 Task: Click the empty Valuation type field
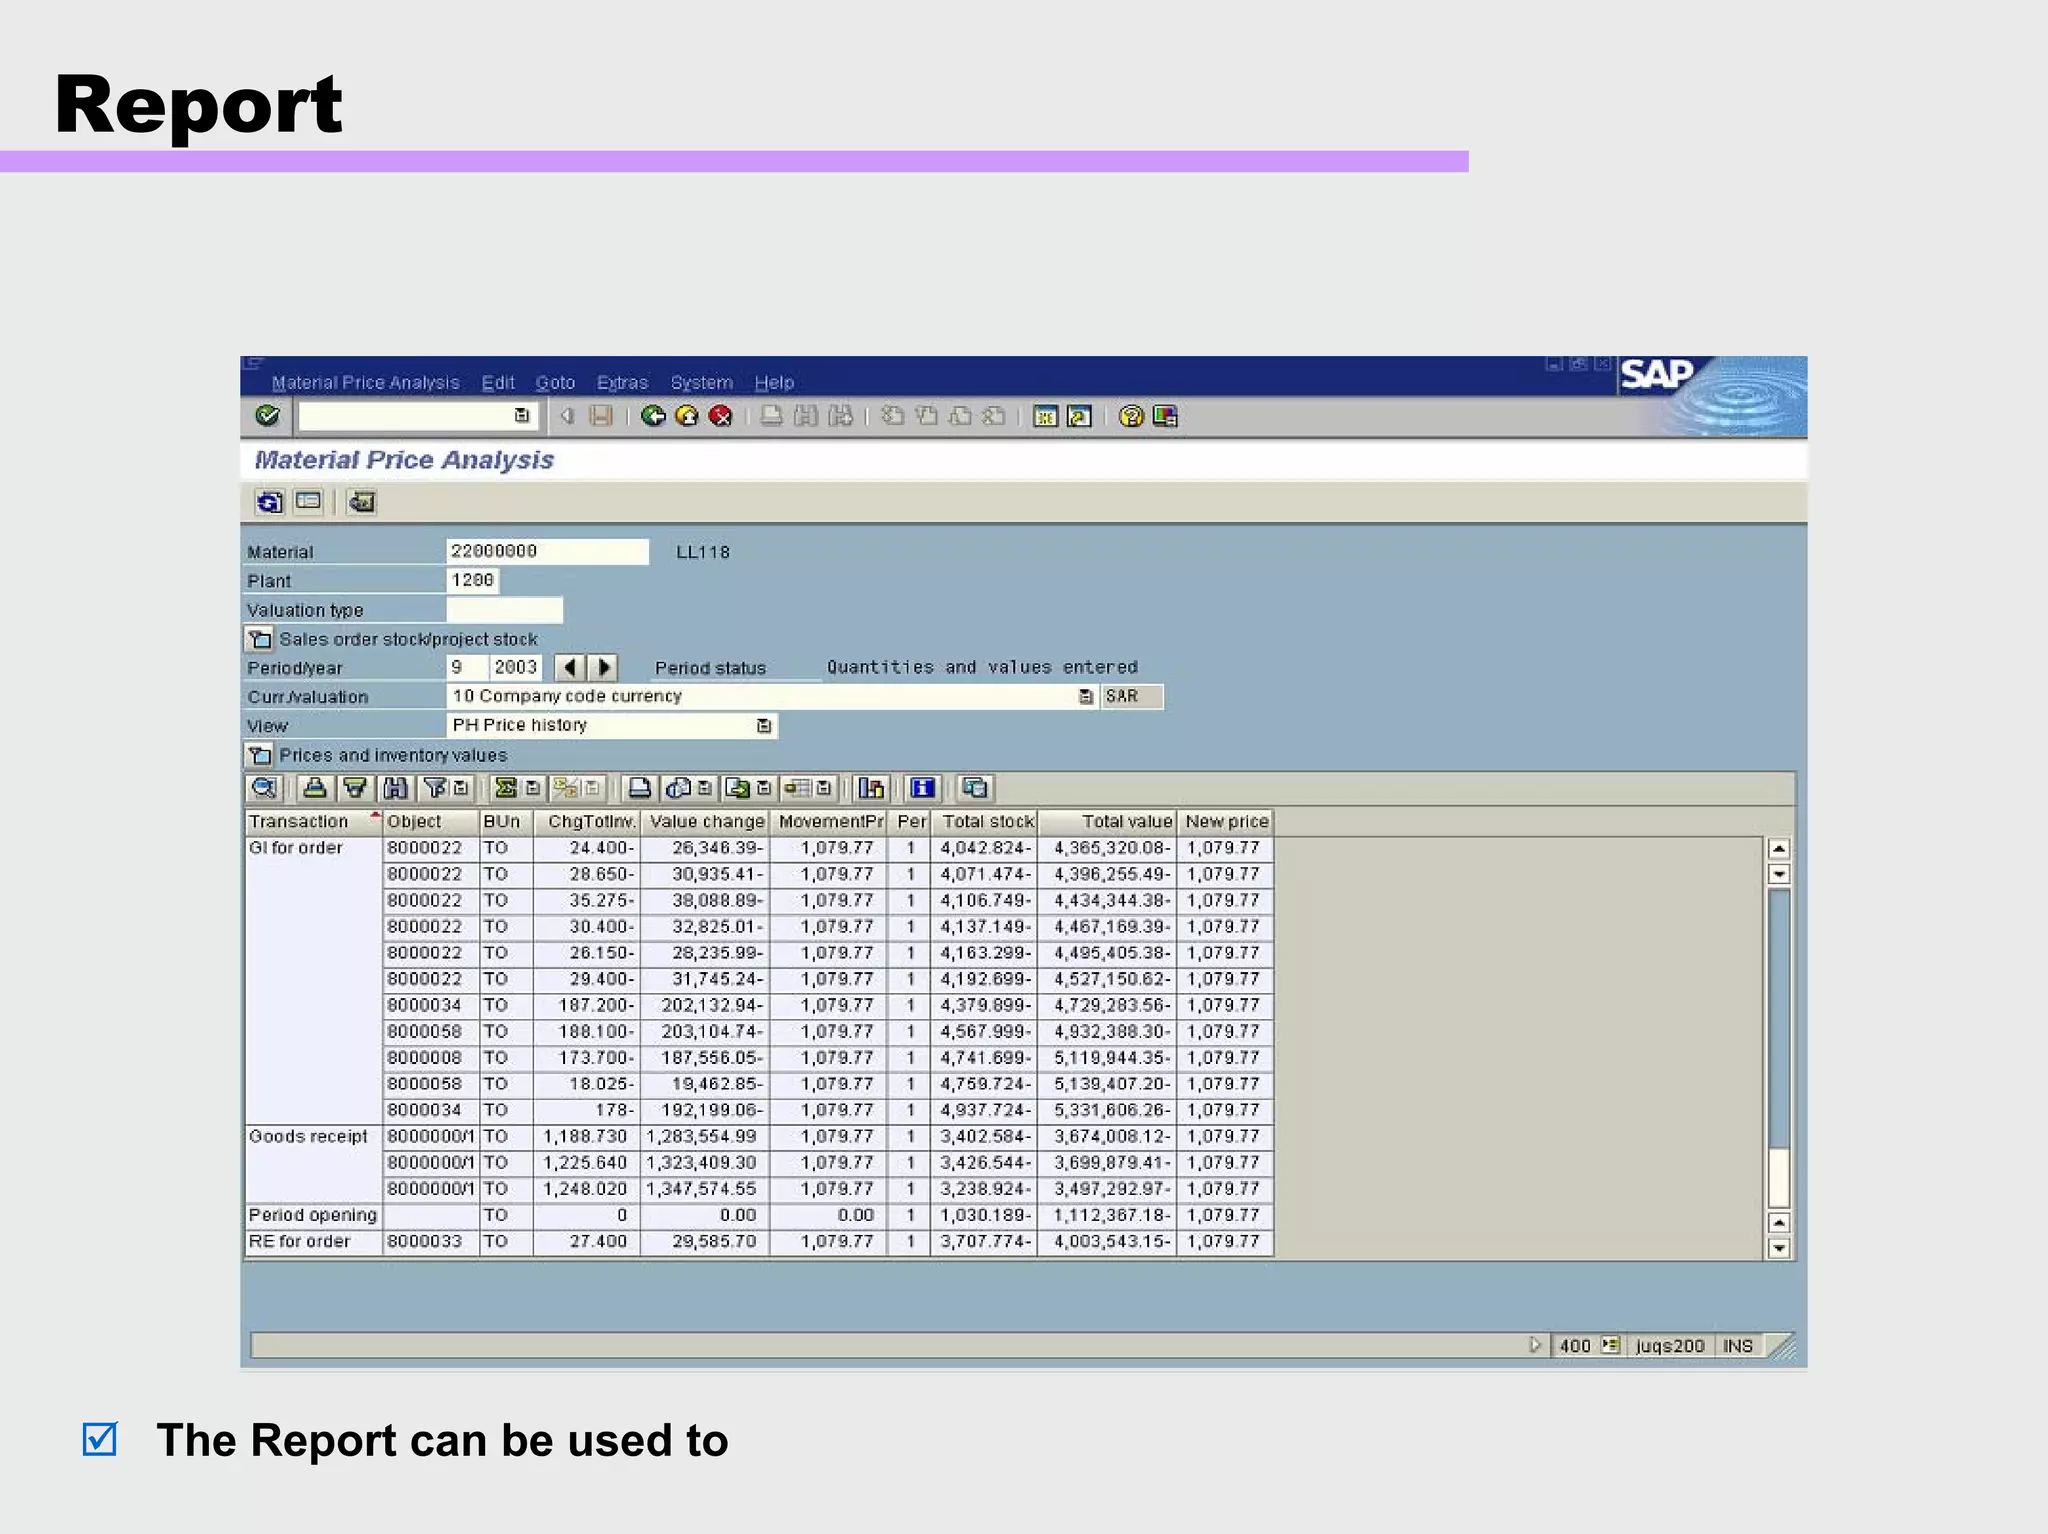(x=505, y=610)
